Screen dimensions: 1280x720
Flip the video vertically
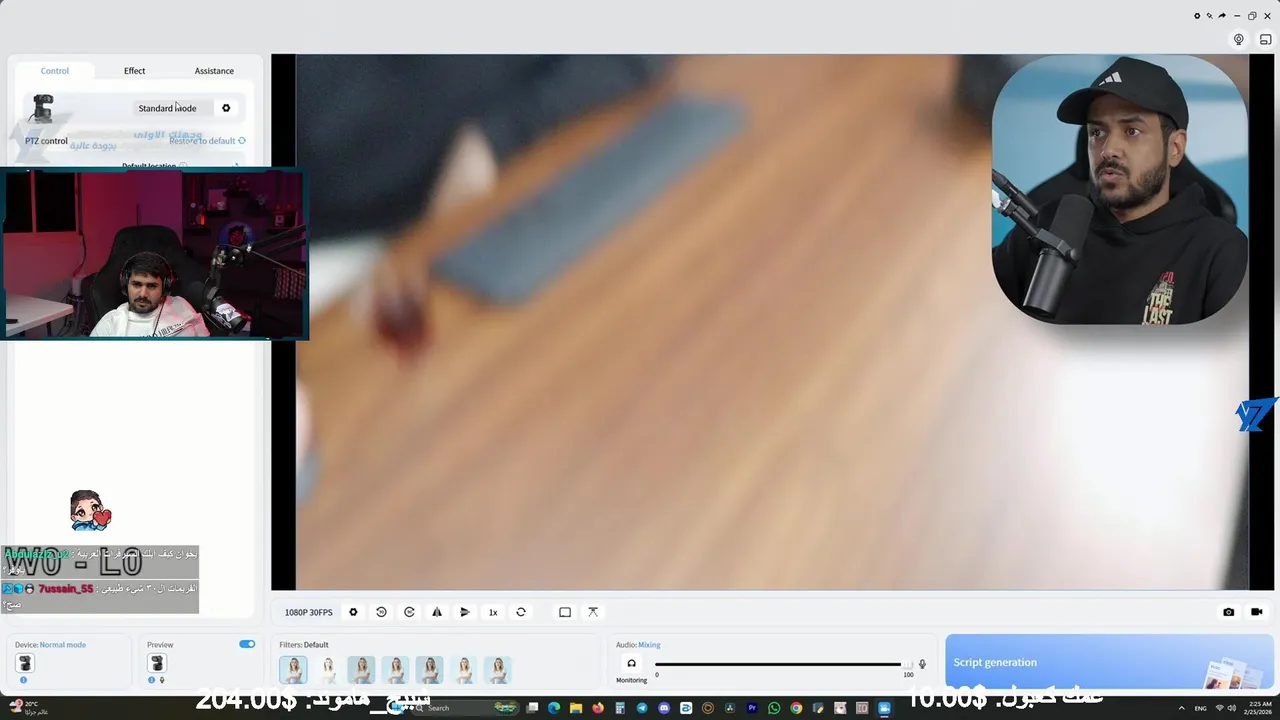(465, 612)
